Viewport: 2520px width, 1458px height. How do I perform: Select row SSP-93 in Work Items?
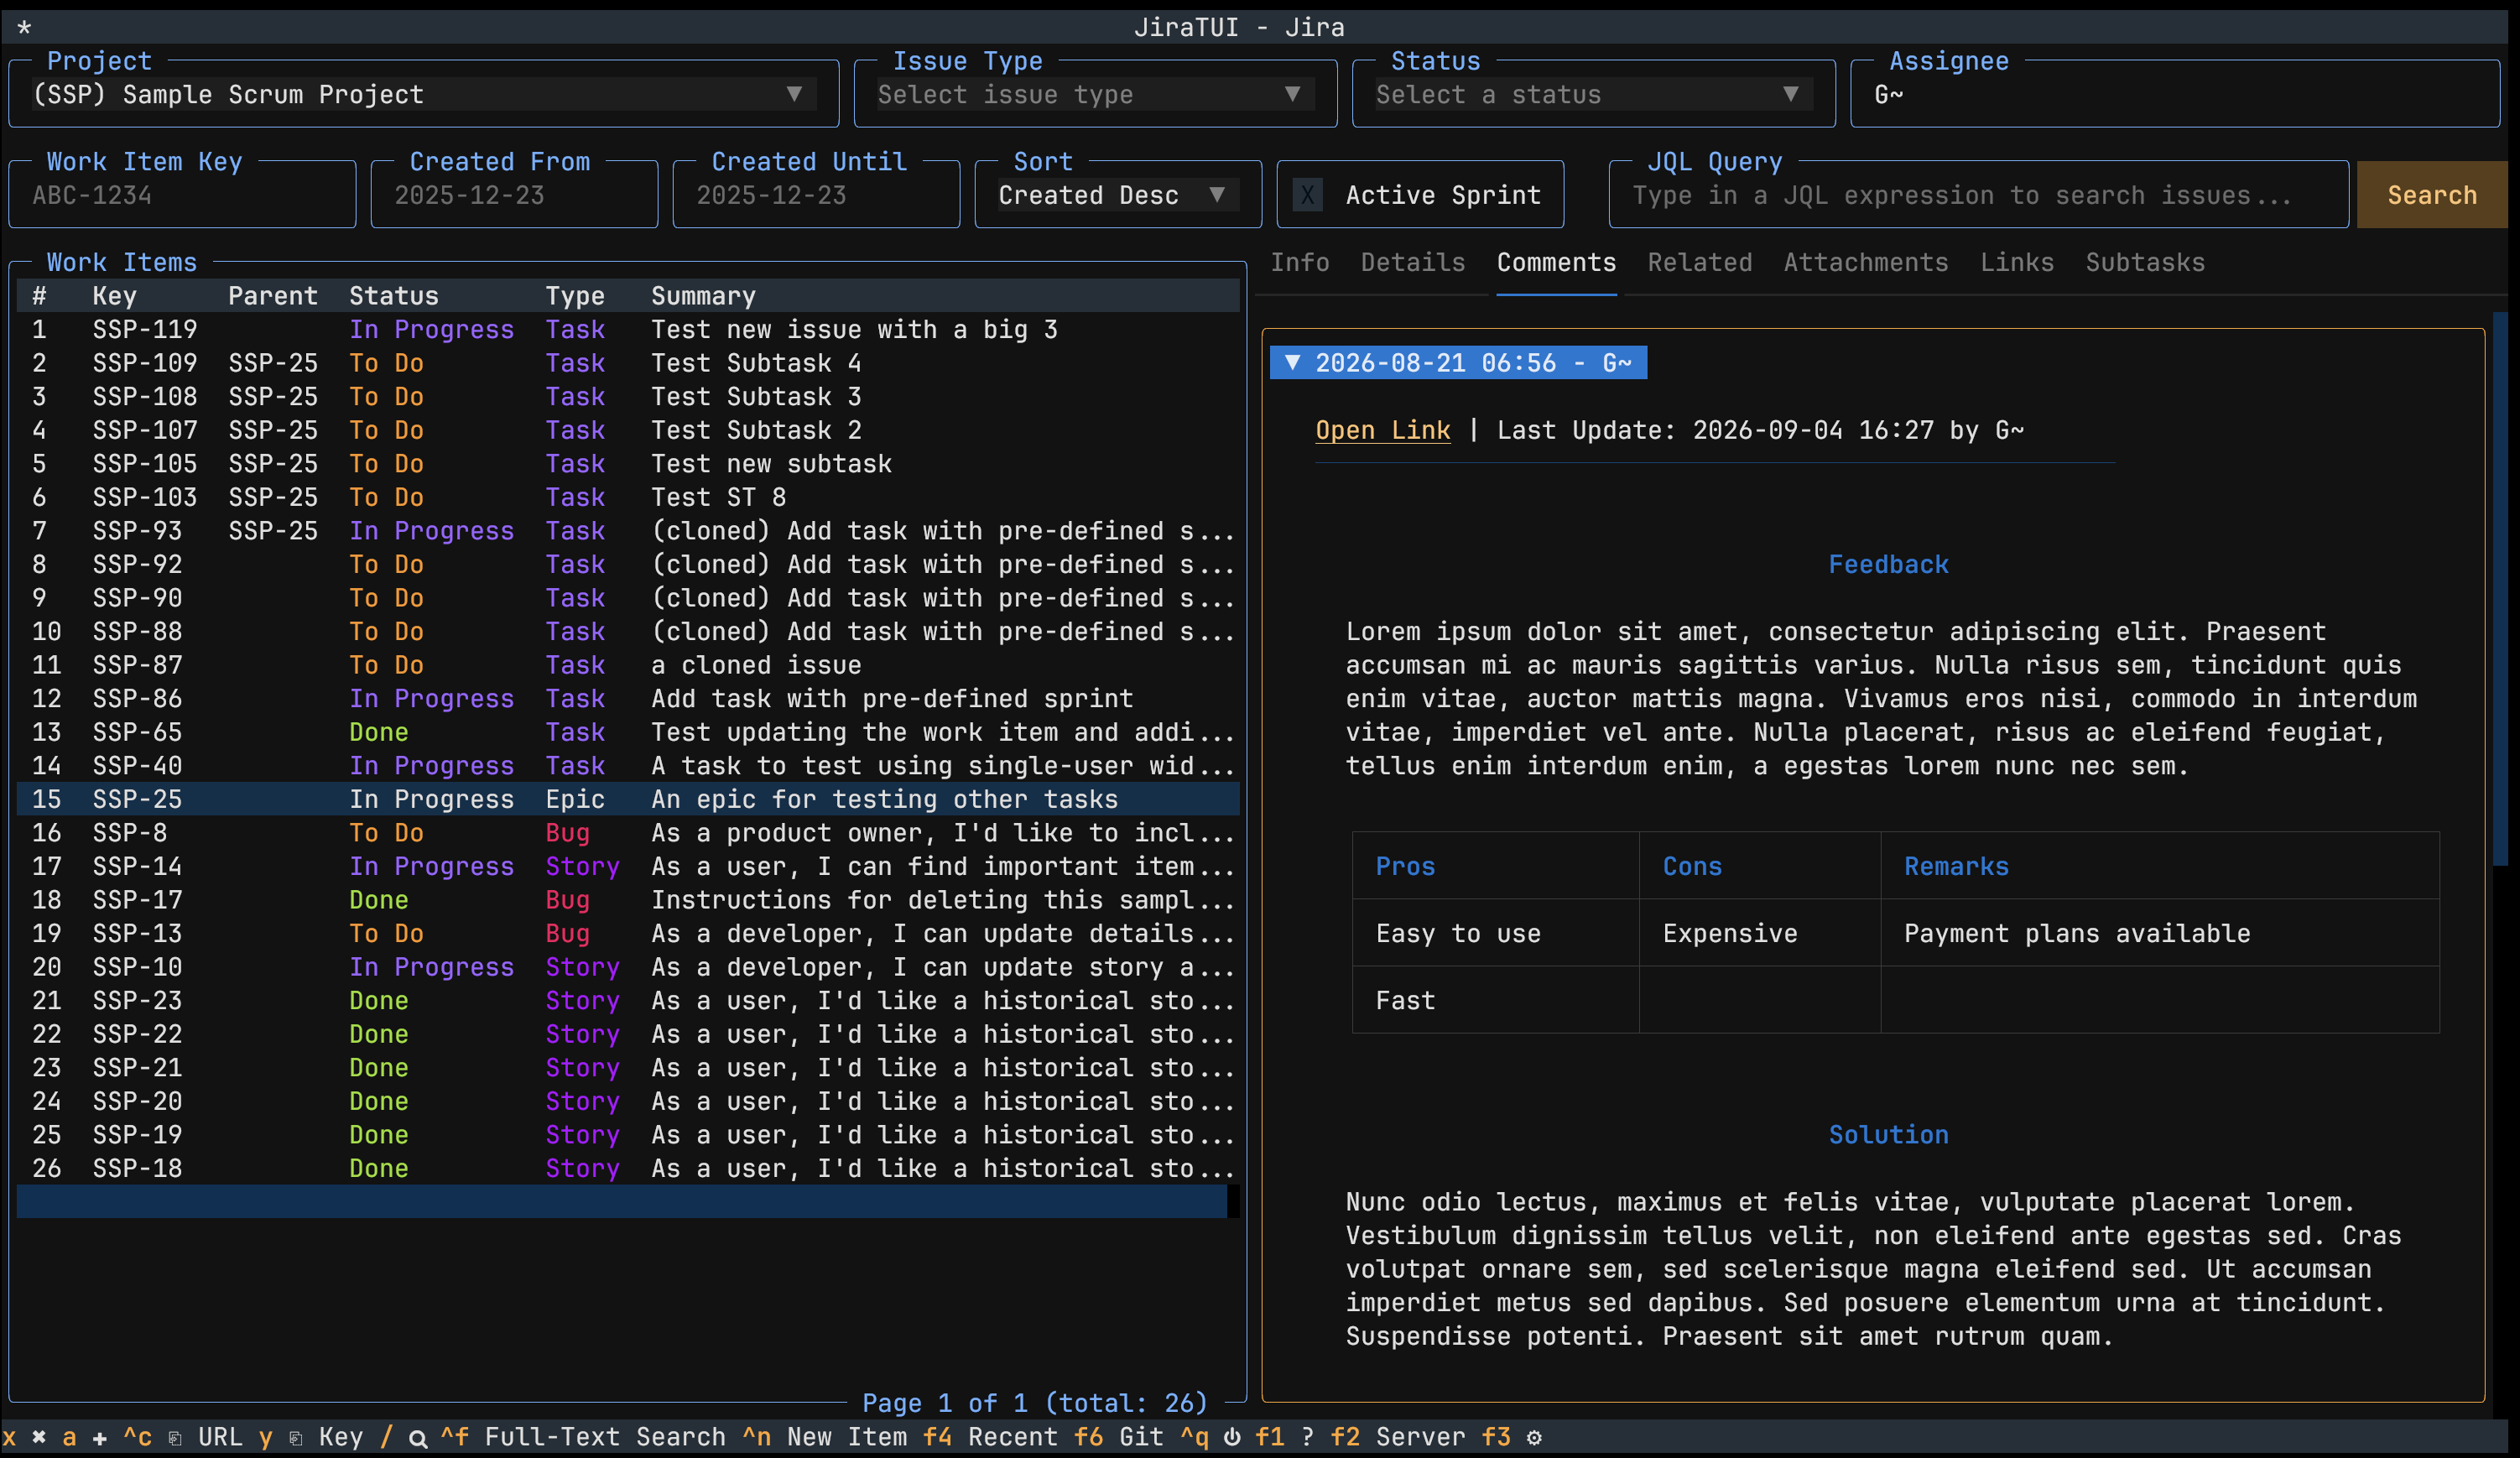point(628,531)
